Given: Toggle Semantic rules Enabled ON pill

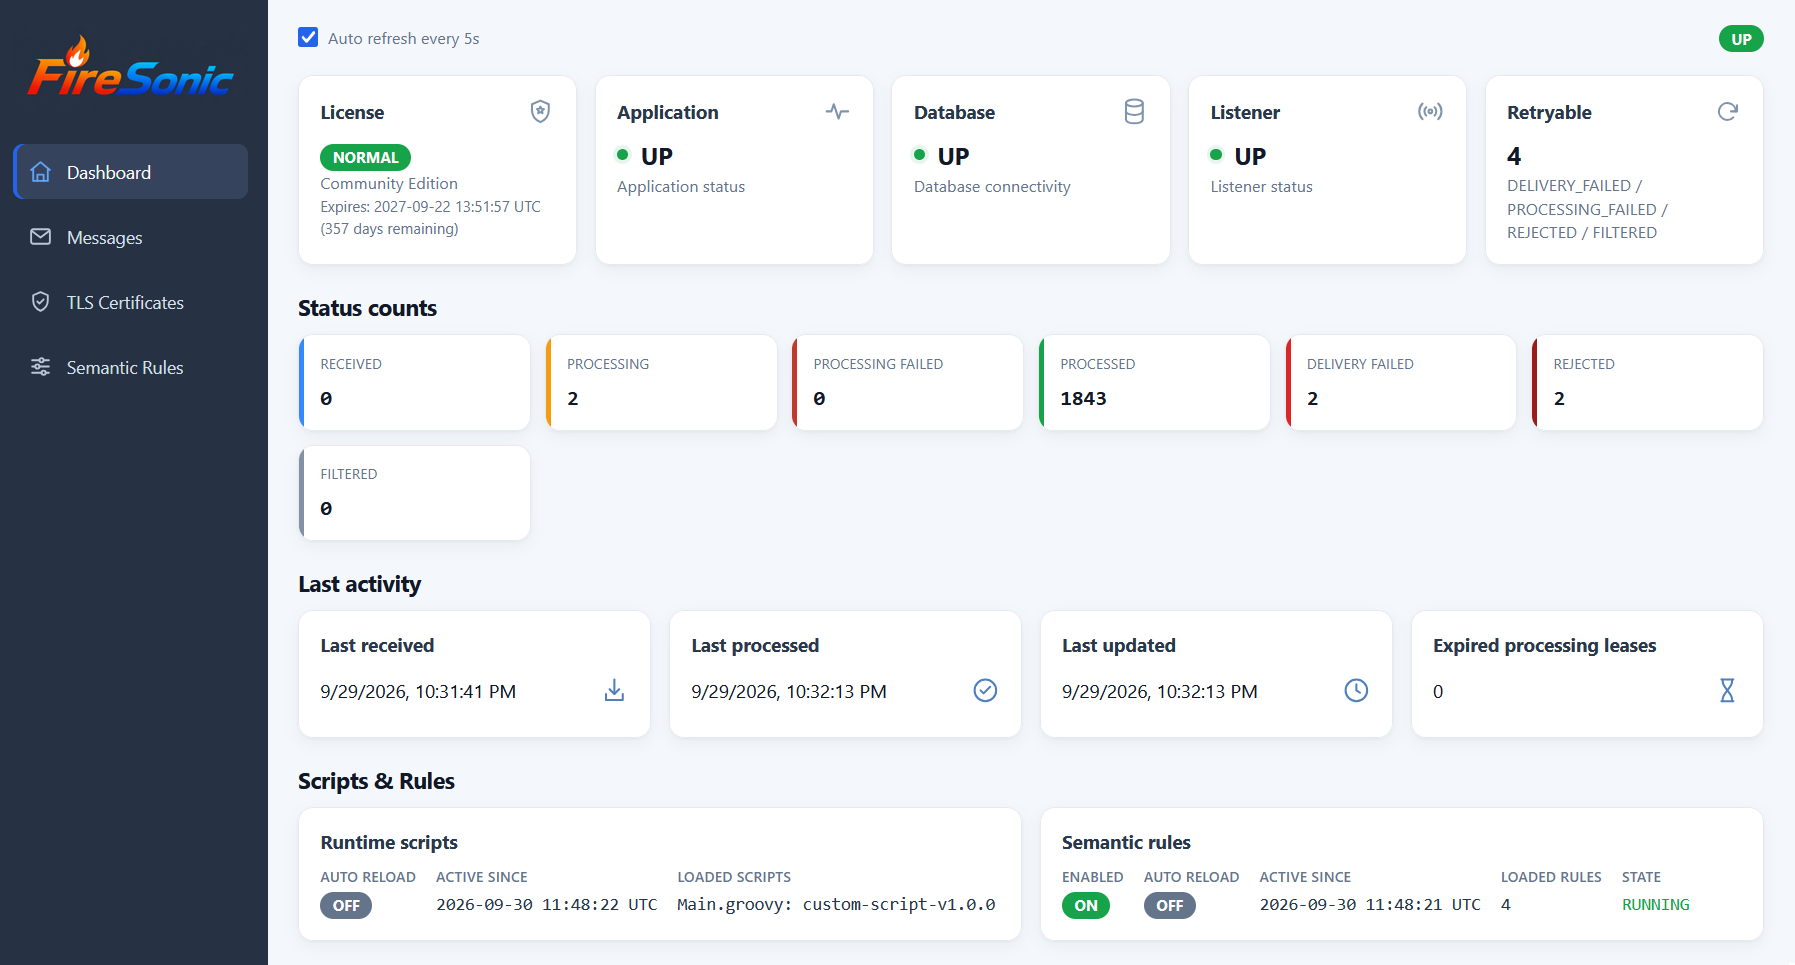Looking at the screenshot, I should 1086,905.
